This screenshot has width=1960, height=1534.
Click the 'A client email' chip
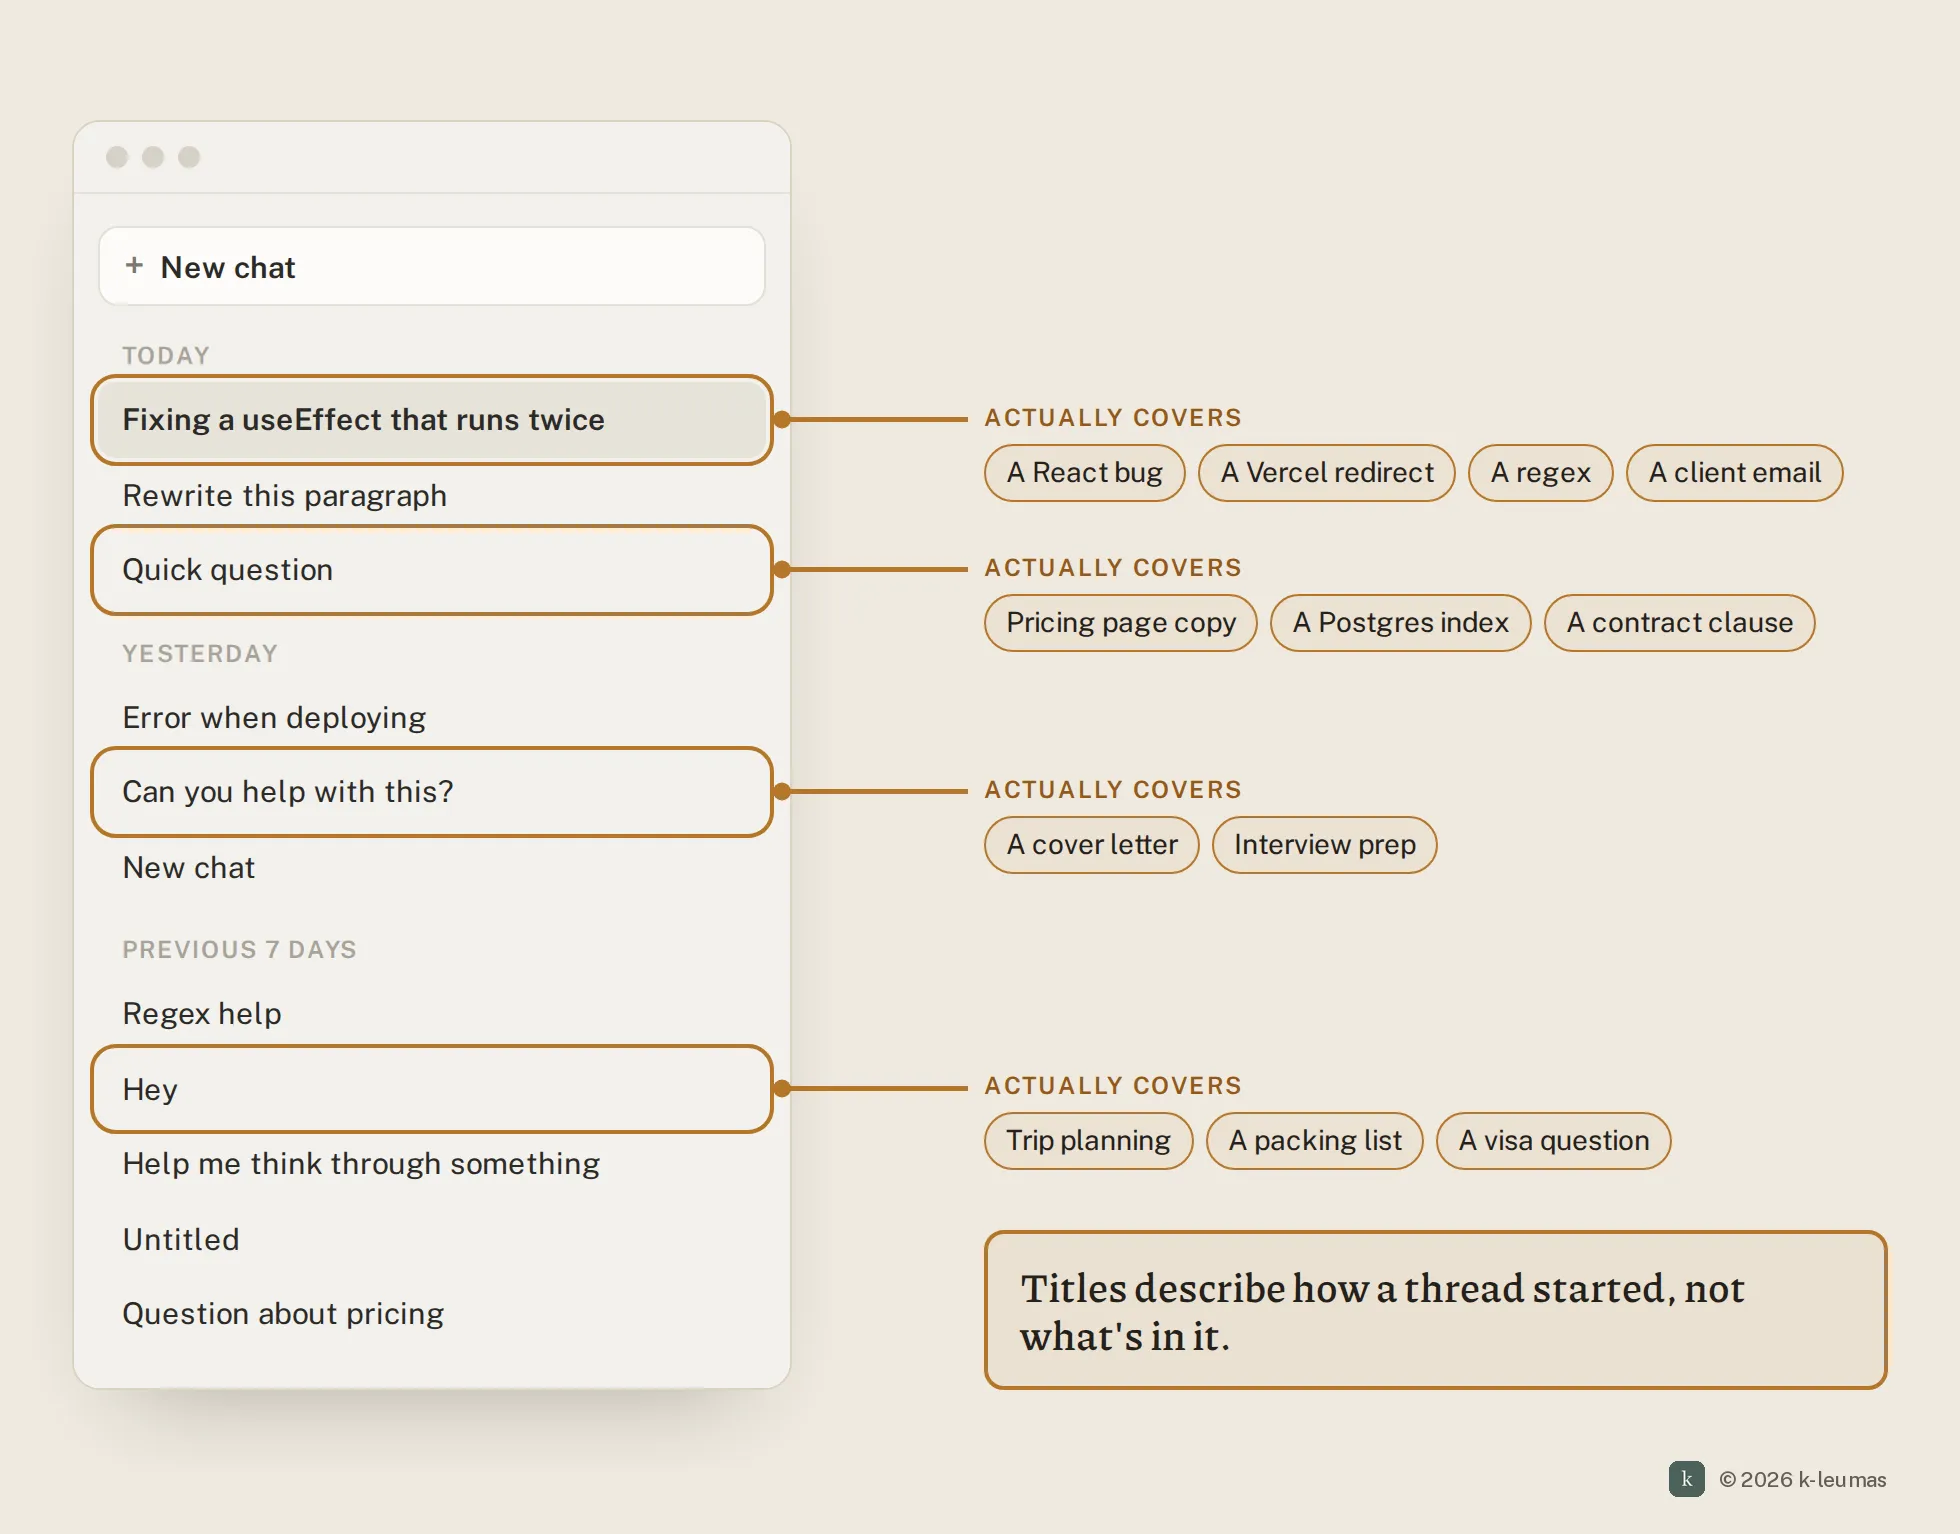[x=1735, y=473]
